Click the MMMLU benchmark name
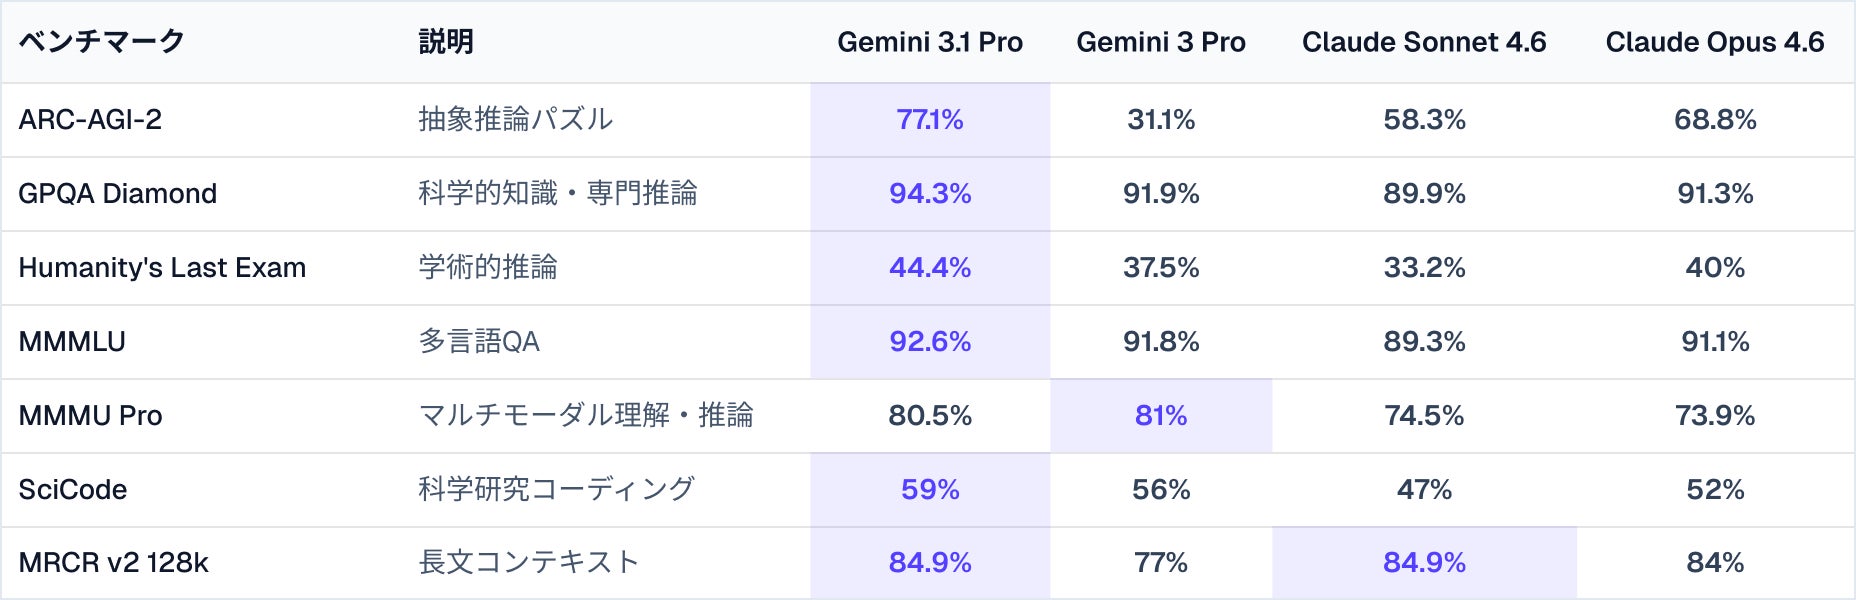The height and width of the screenshot is (600, 1856). pos(72,342)
